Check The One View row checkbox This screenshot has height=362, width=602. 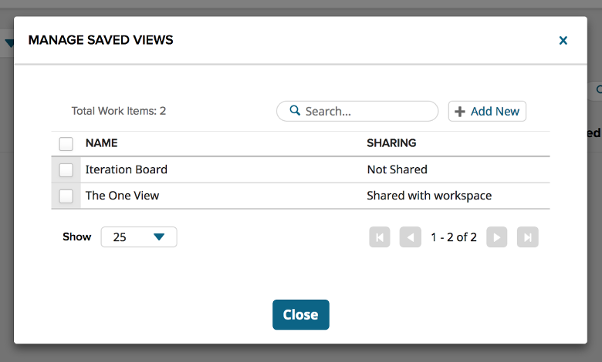coord(66,196)
